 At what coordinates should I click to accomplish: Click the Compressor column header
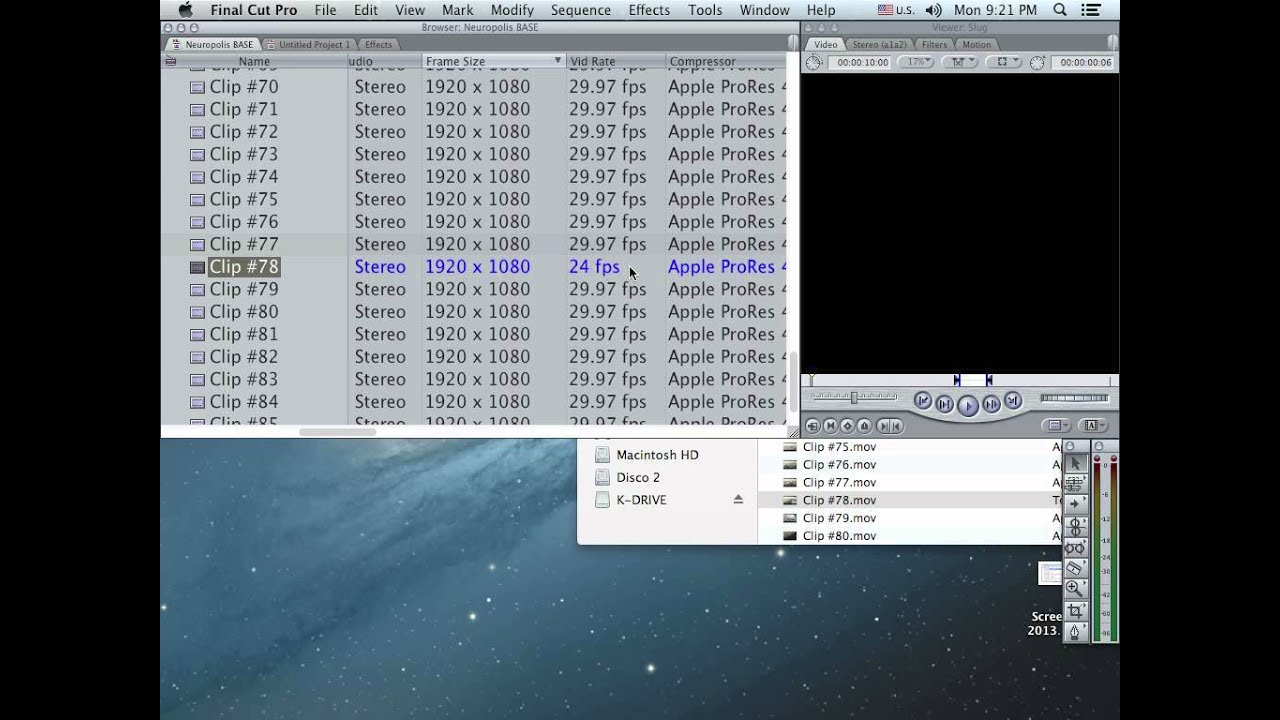coord(726,61)
